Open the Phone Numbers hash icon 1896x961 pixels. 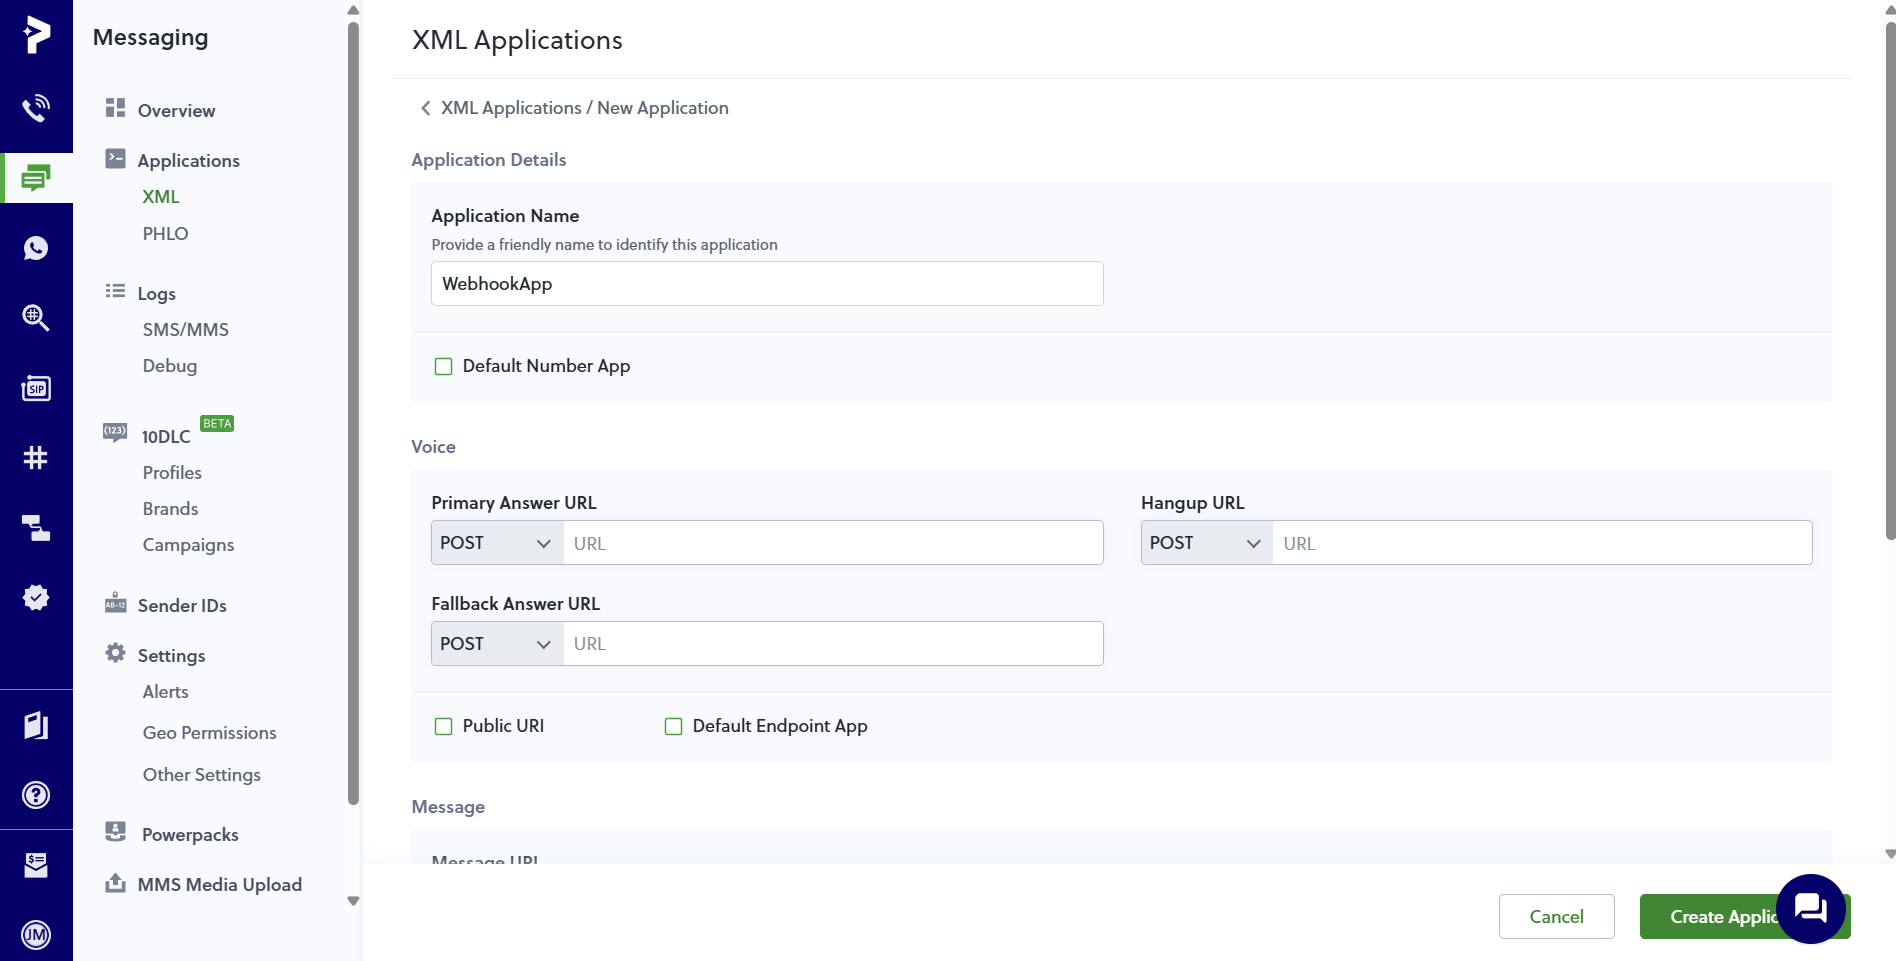click(36, 458)
